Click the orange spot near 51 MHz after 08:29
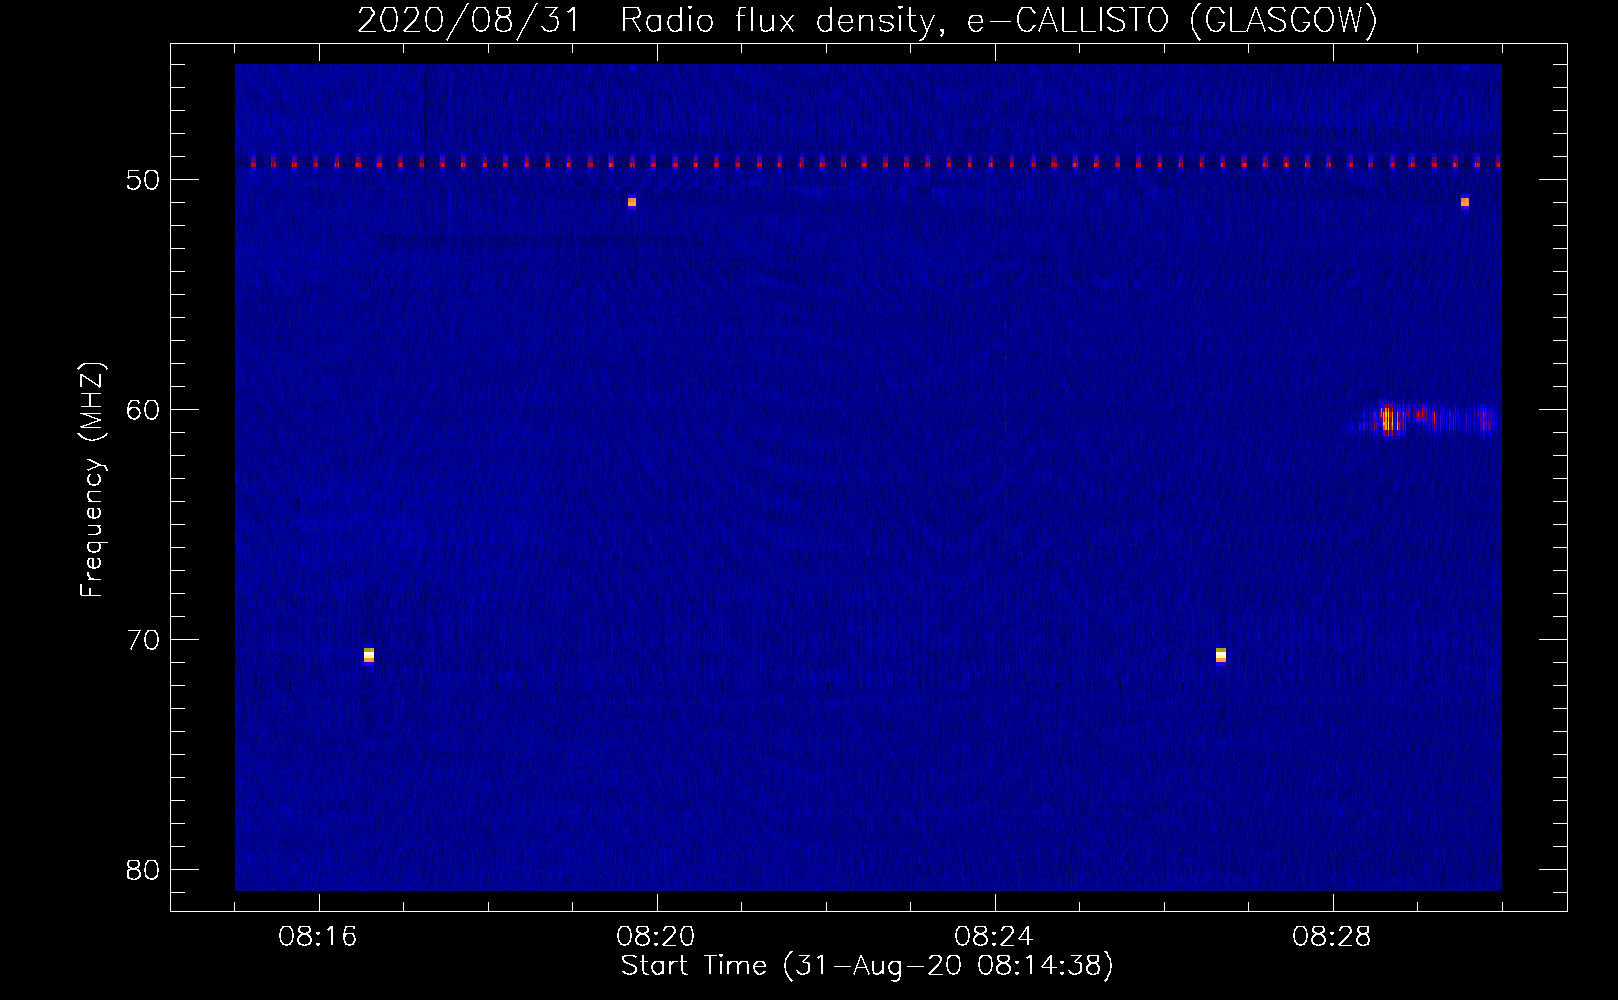The image size is (1618, 1000). [x=1465, y=202]
